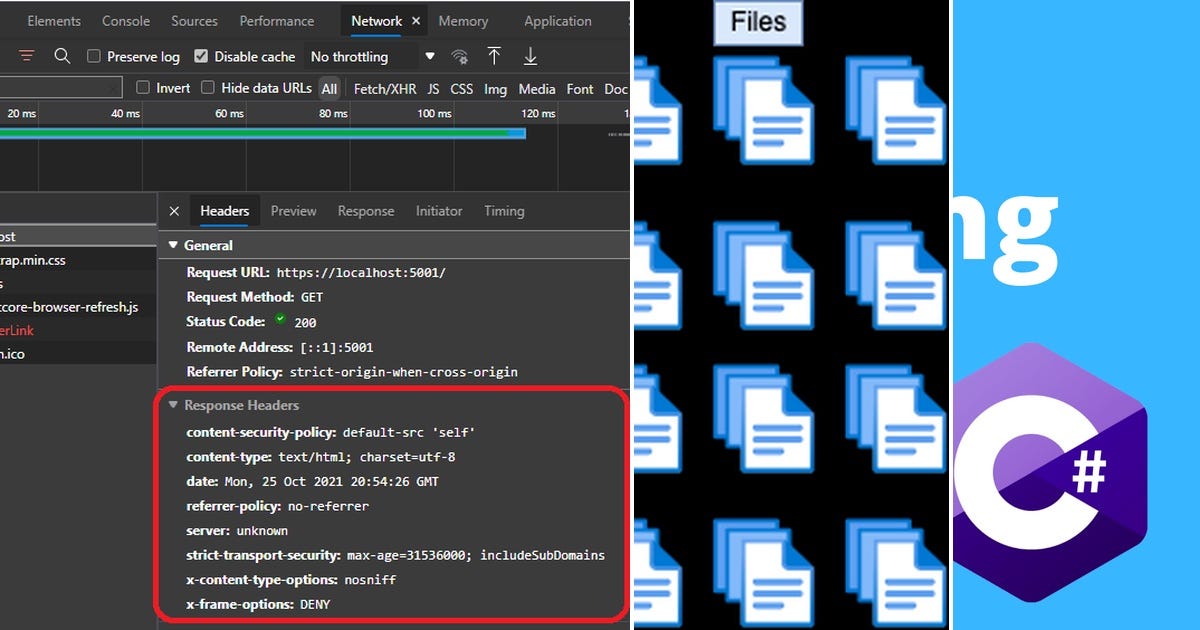
Task: Switch to the Console panel
Action: (125, 20)
